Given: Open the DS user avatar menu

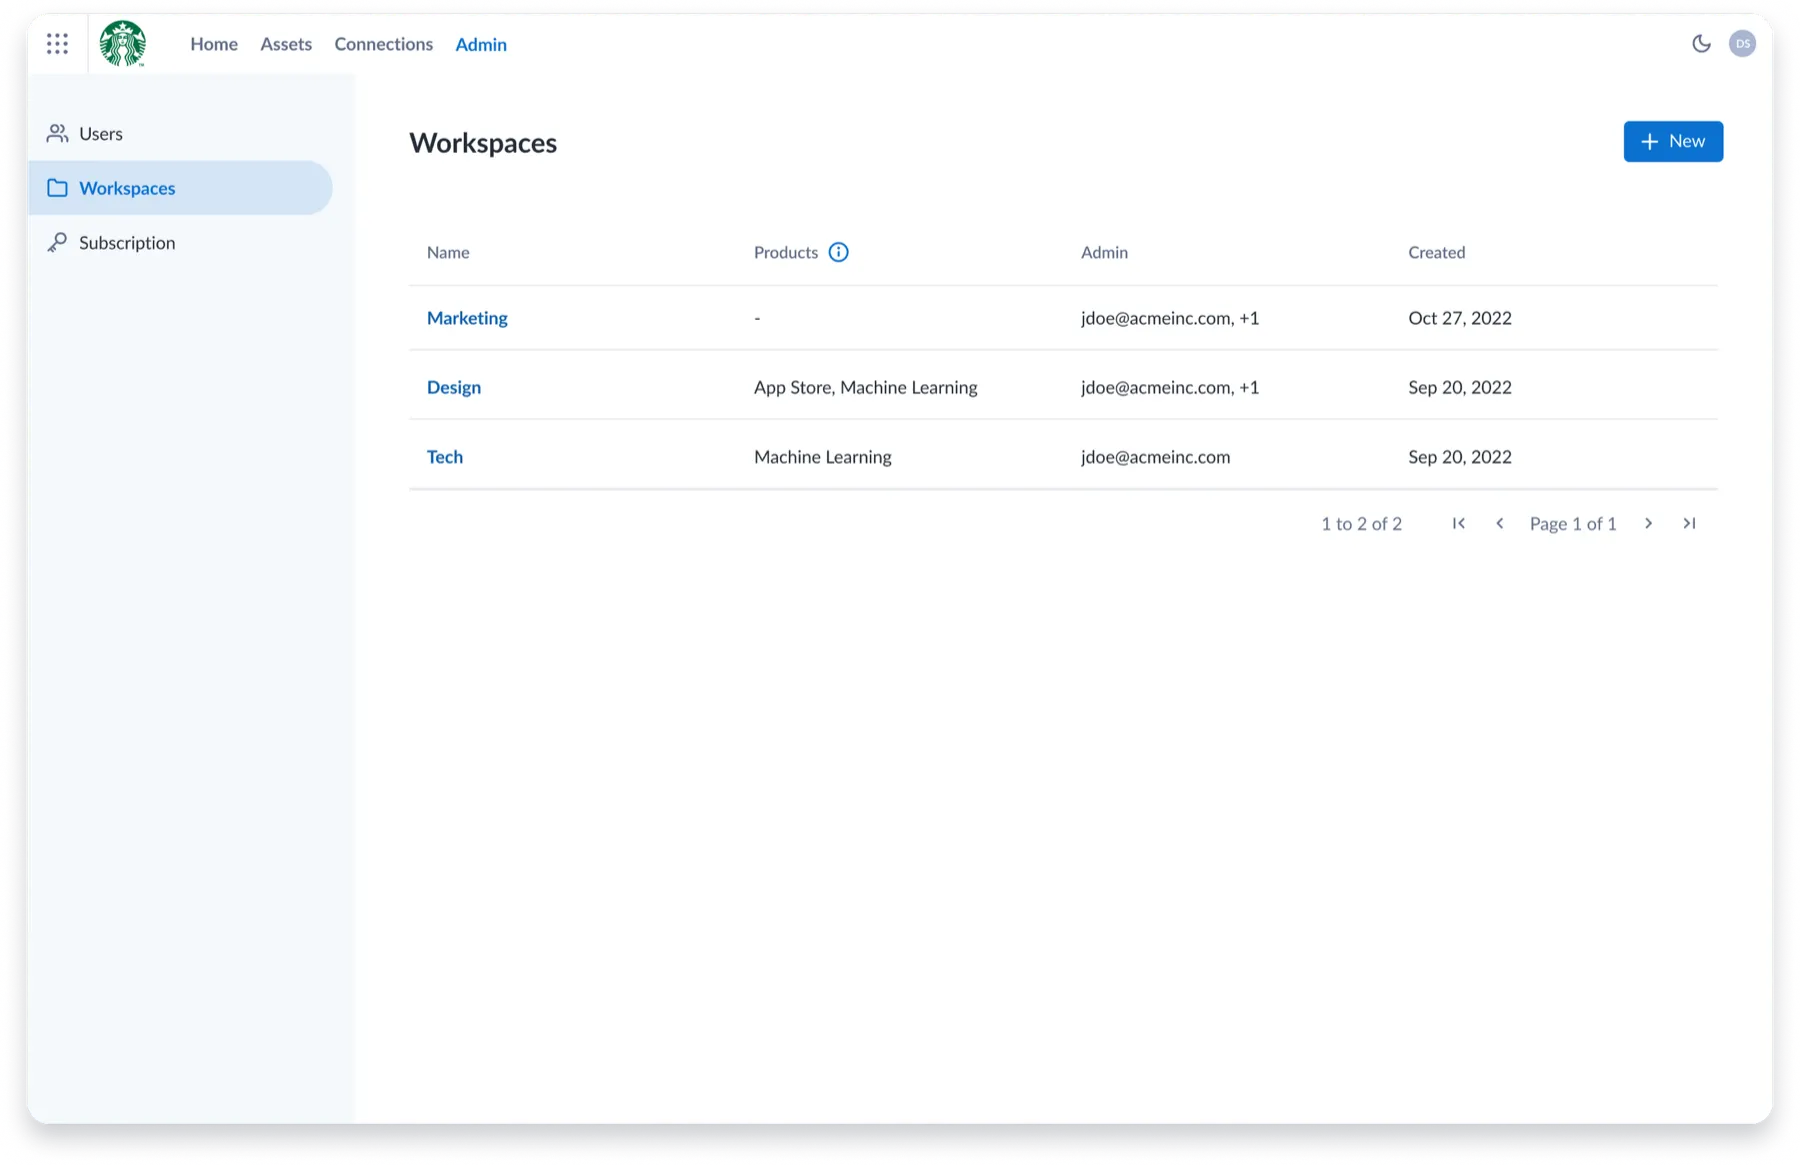Looking at the screenshot, I should [x=1742, y=44].
